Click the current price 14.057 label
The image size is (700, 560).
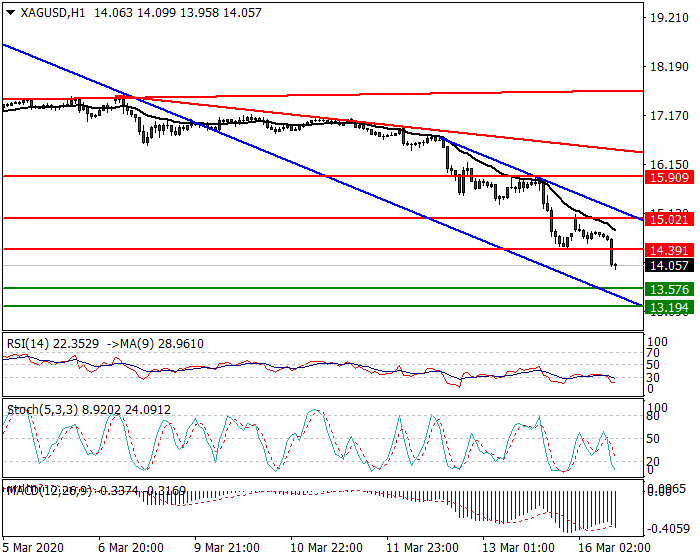click(669, 266)
